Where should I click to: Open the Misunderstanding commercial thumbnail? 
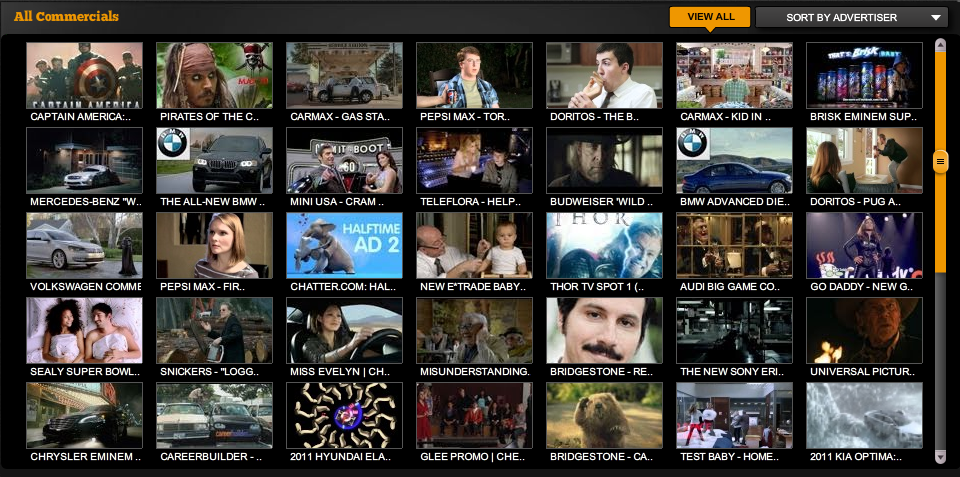tap(474, 331)
